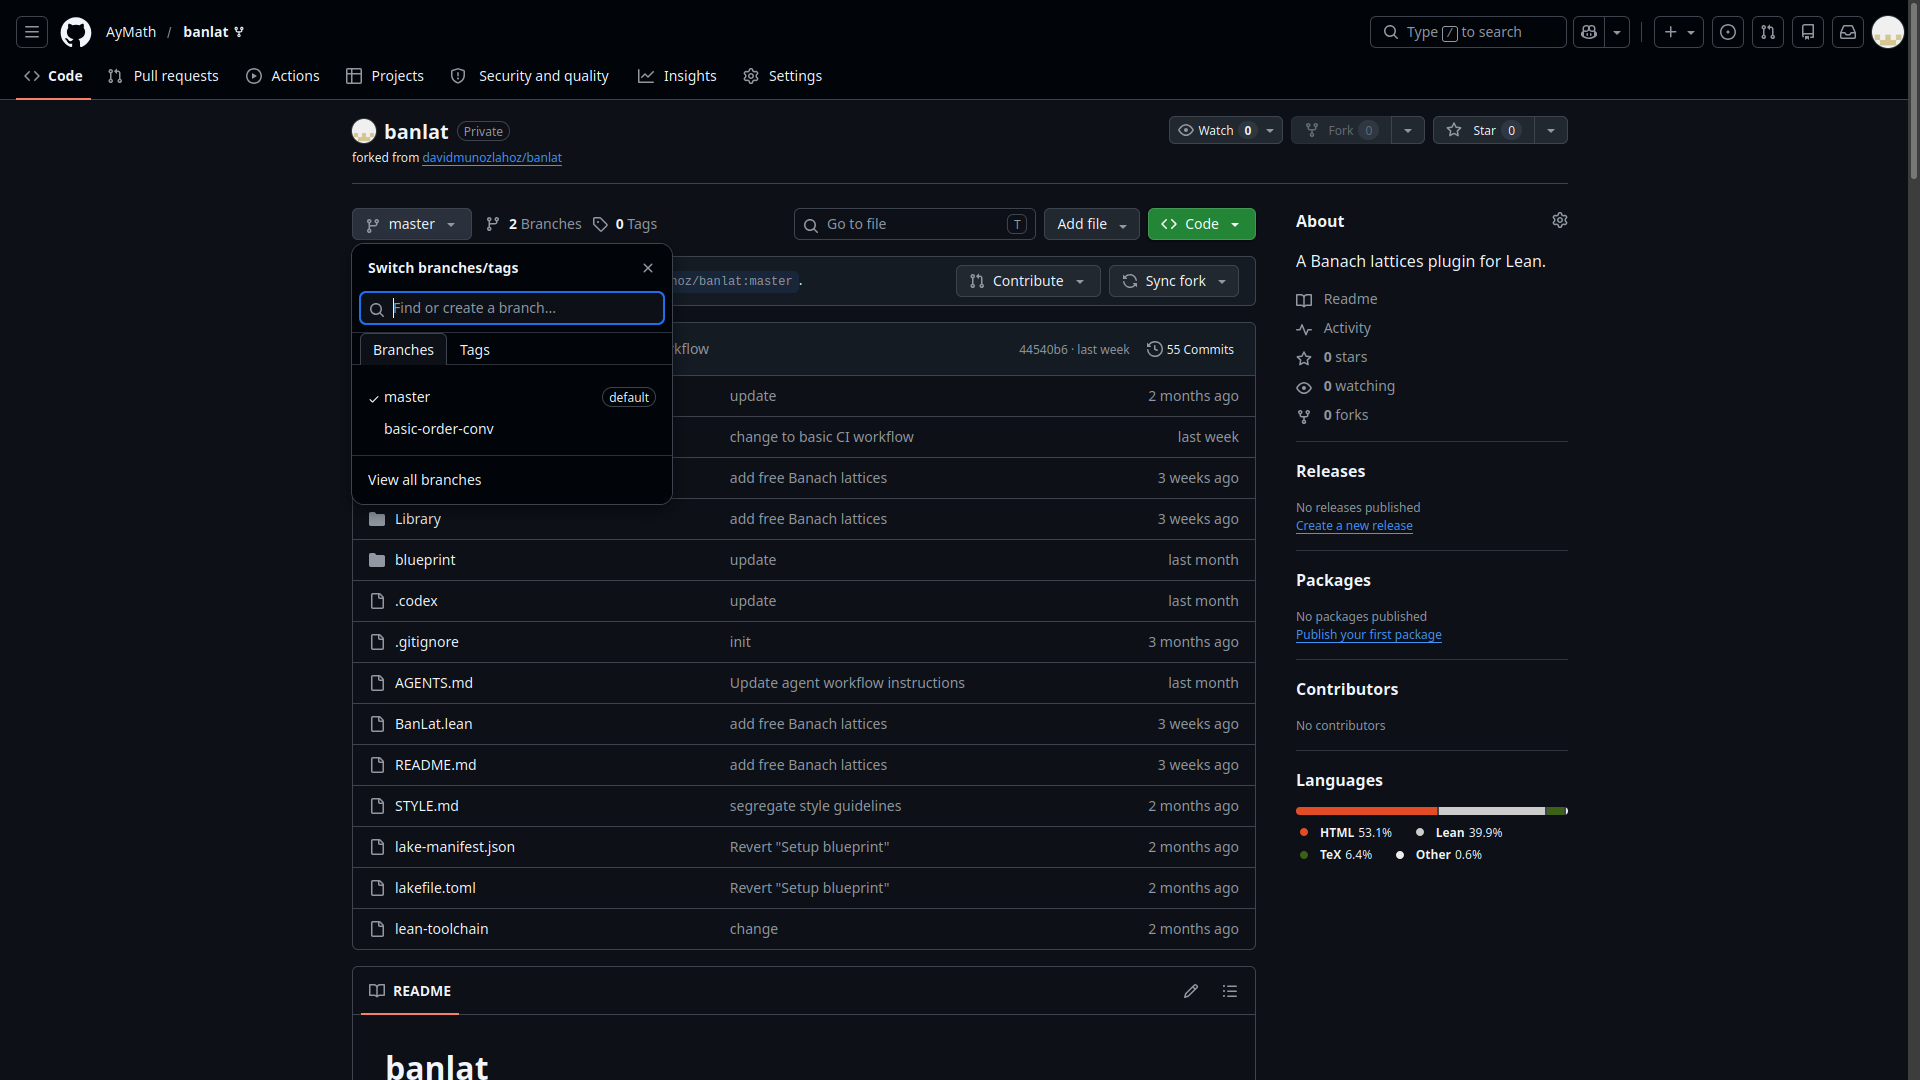This screenshot has height=1080, width=1920.
Task: Edit the README with the pencil icon
Action: (1191, 991)
